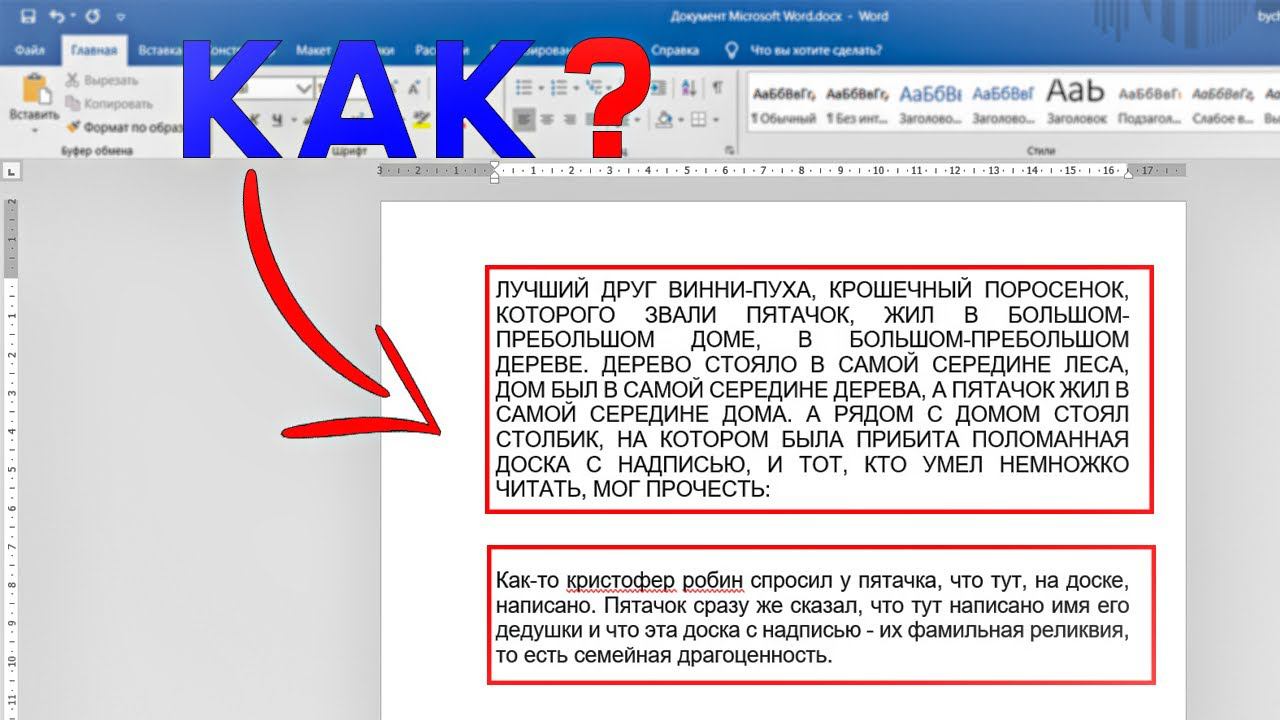Click the underlined word "робин"
Screen dimensions: 1280x720
click(714, 581)
